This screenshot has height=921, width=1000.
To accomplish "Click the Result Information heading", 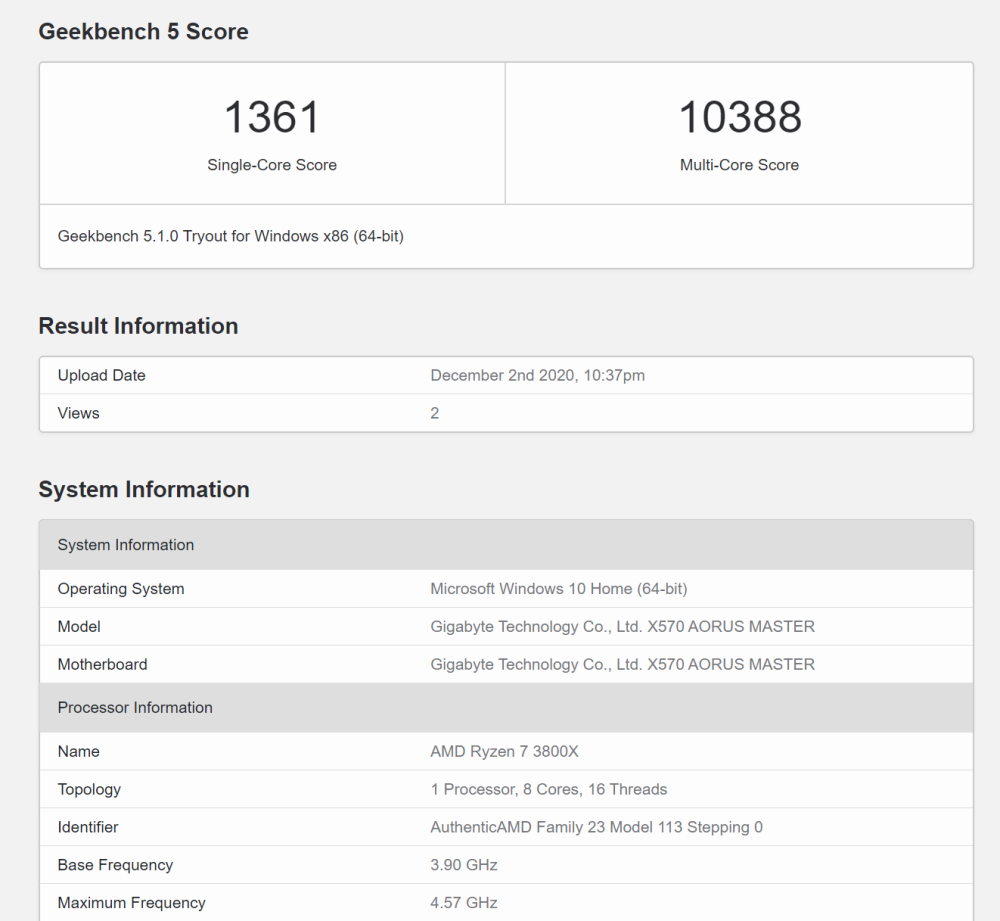I will coord(138,326).
